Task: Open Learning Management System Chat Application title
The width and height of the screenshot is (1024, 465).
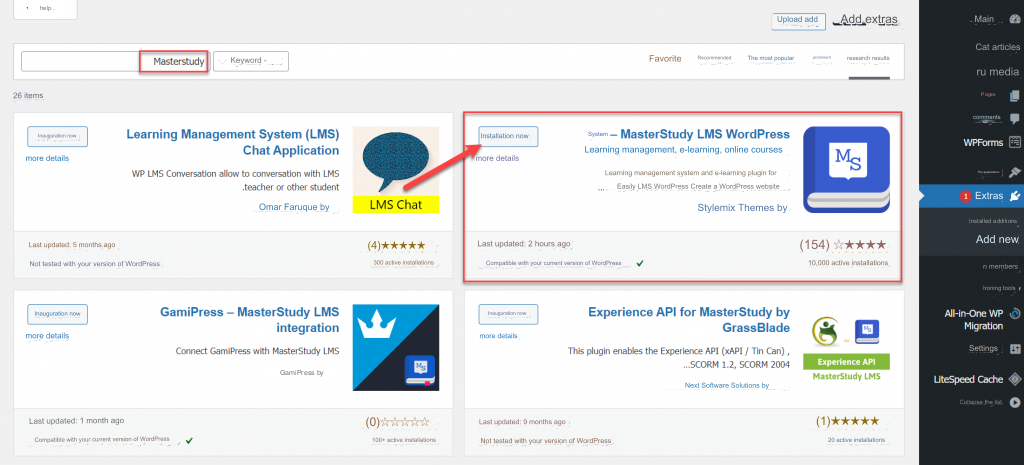Action: [x=232, y=142]
